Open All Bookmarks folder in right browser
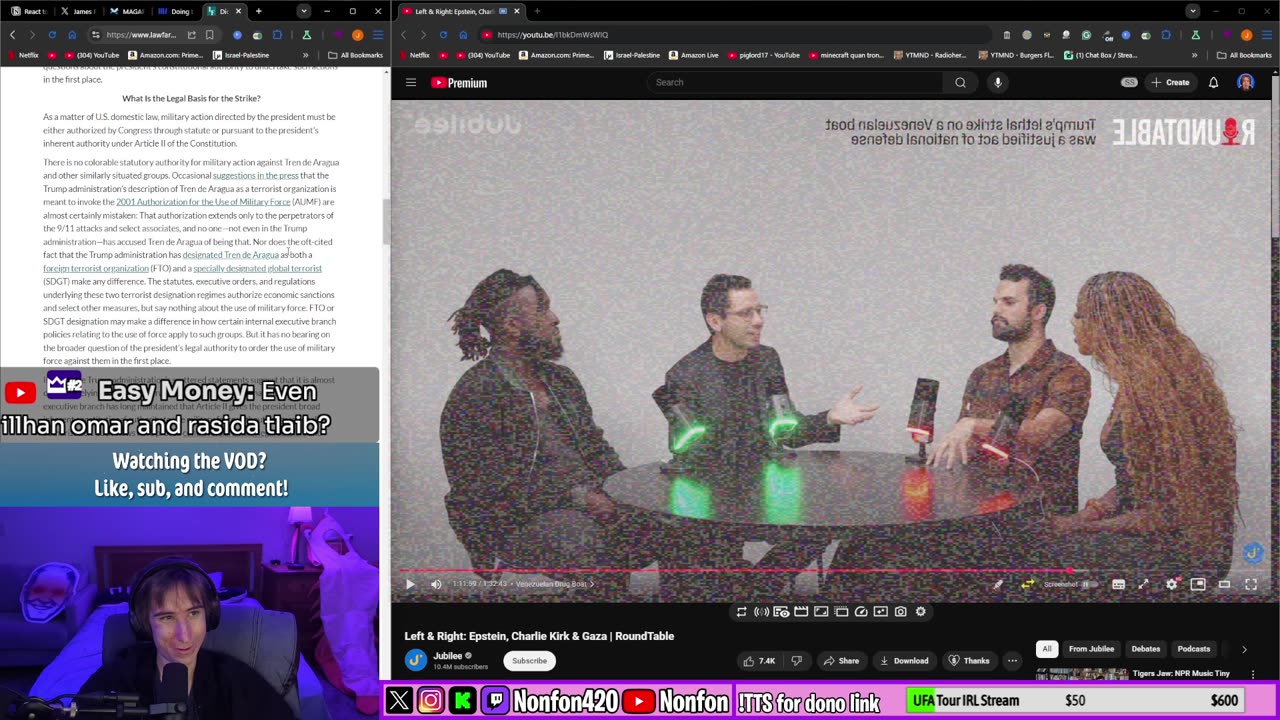 point(1244,55)
